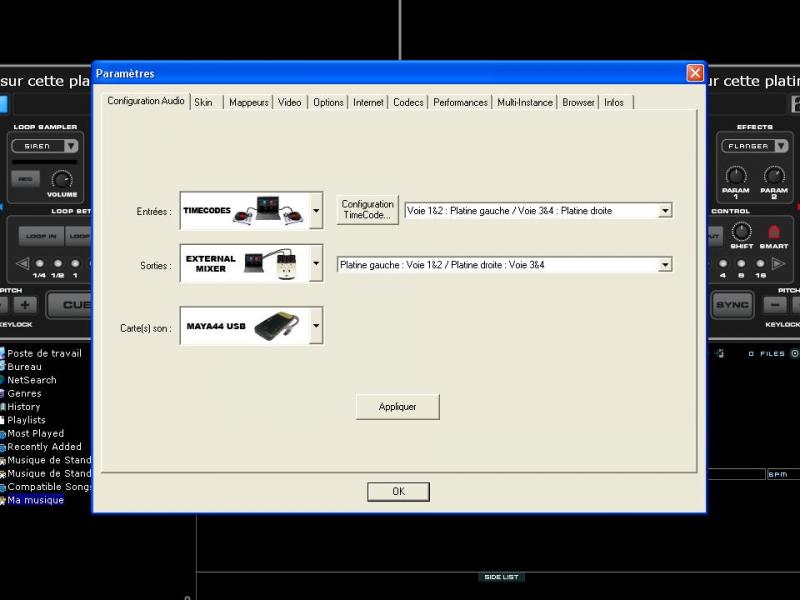Select the Recently Added list
The image size is (800, 600).
[44, 446]
